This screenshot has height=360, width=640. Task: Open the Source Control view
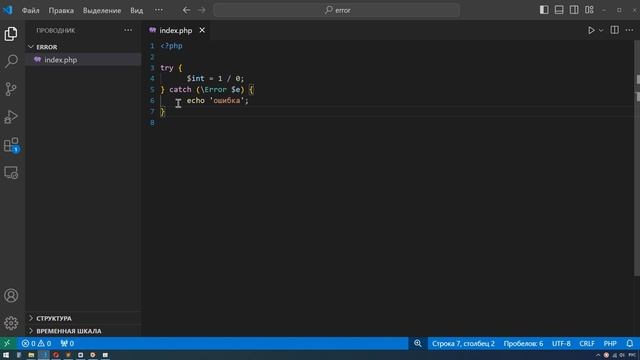tap(11, 89)
